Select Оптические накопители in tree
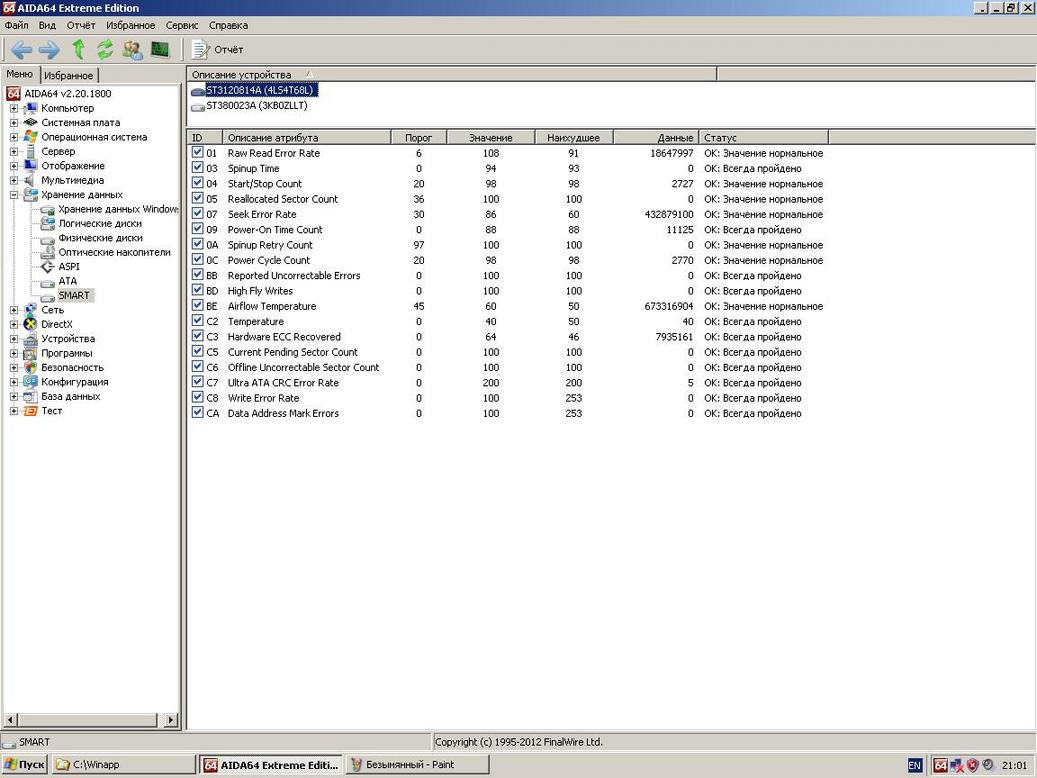Viewport: 1037px width, 778px height. [114, 252]
